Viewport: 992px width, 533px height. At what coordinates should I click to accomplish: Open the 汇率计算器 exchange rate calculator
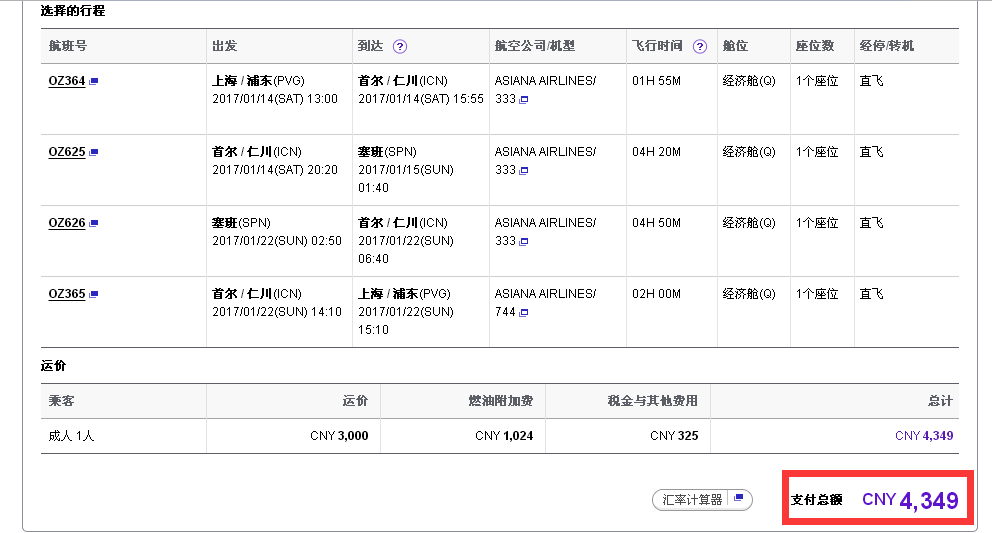pos(702,500)
